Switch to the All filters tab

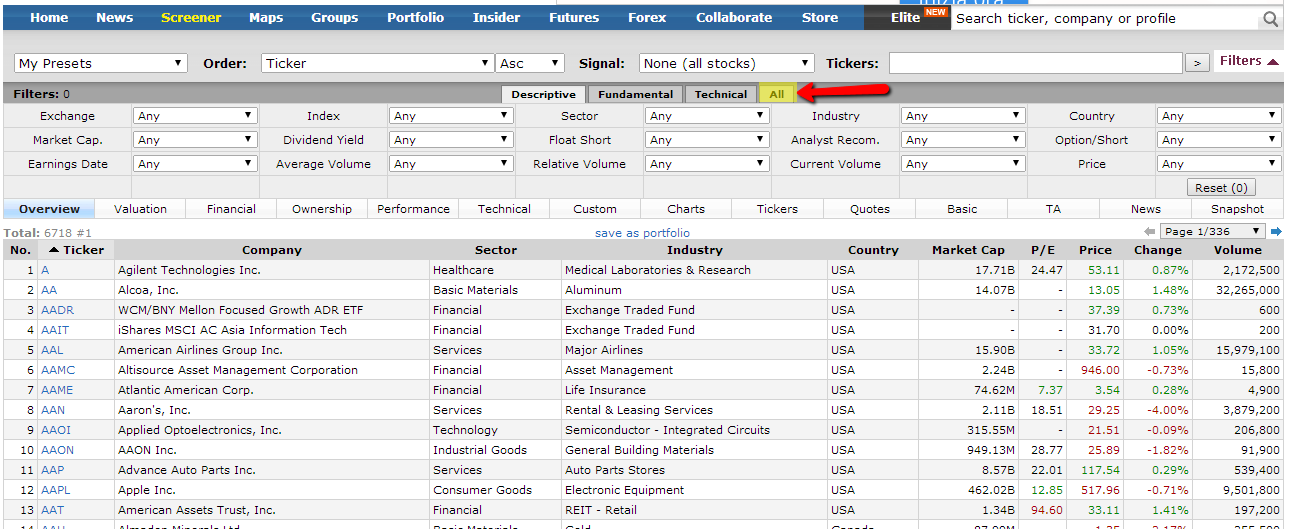[777, 94]
